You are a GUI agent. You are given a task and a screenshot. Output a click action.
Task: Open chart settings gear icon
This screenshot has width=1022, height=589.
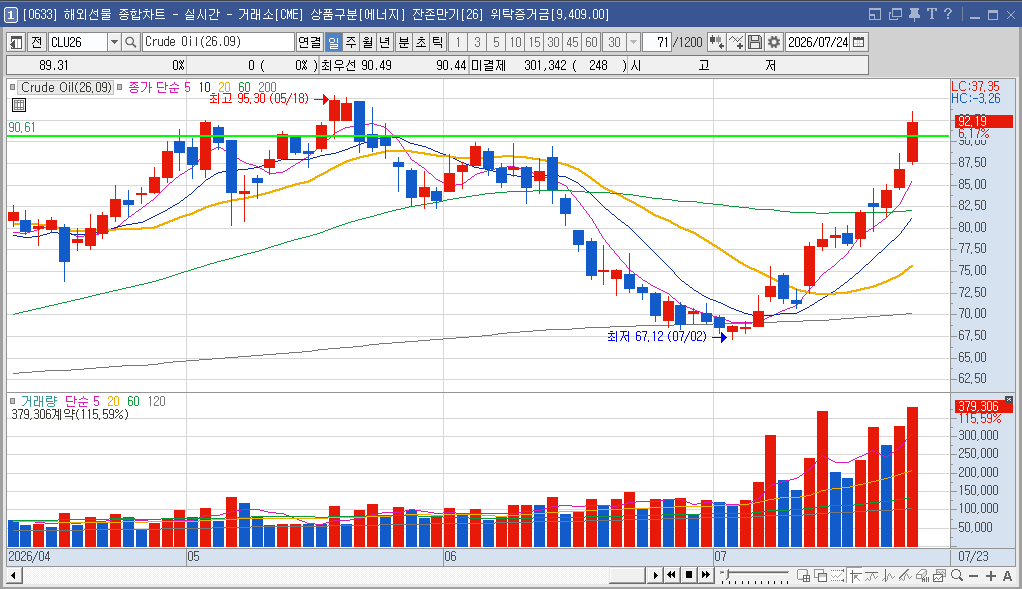[774, 42]
